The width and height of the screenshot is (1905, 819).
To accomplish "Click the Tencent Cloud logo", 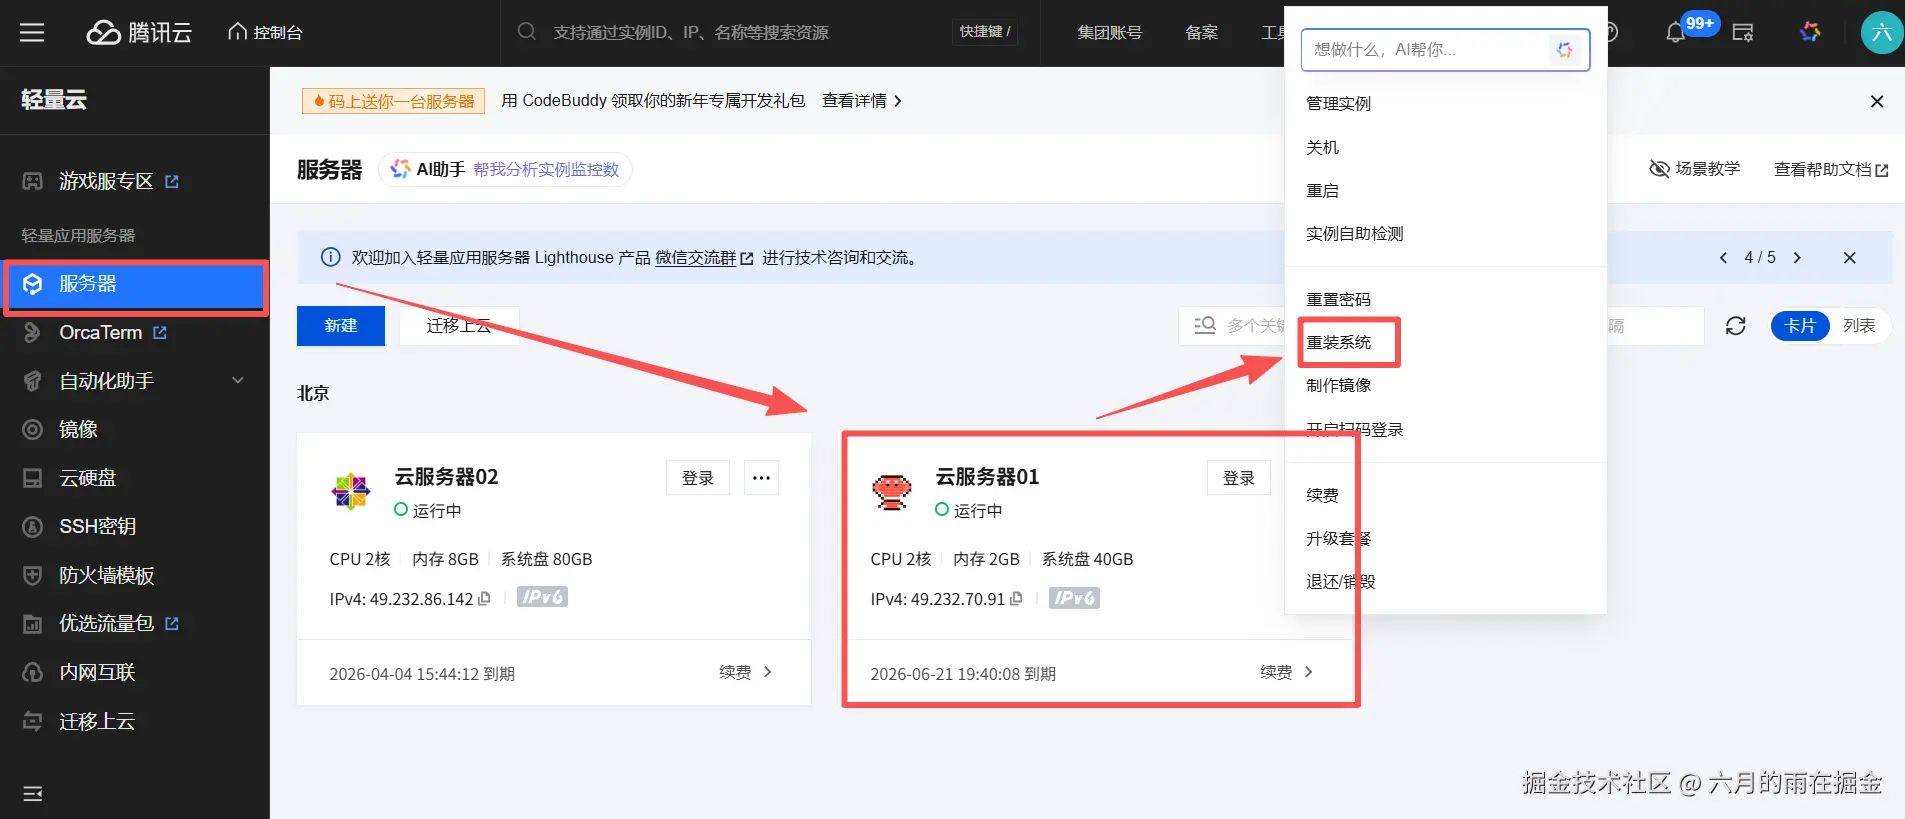I will 139,32.
